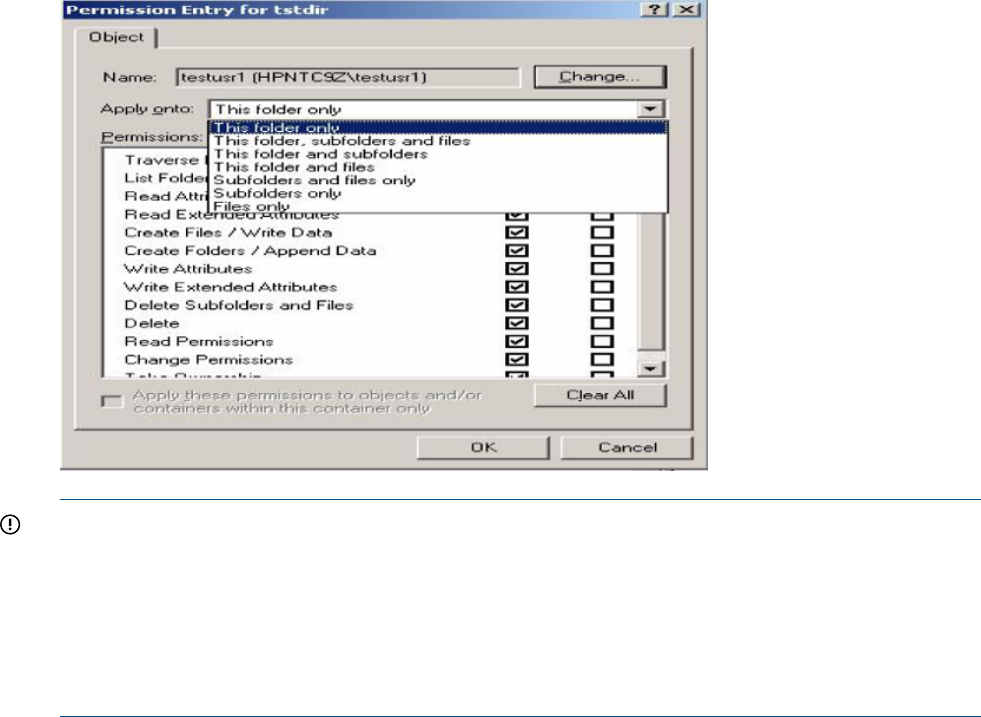Screen dimensions: 981x717
Task: Check Deny box for Write Attributes
Action: 602,269
